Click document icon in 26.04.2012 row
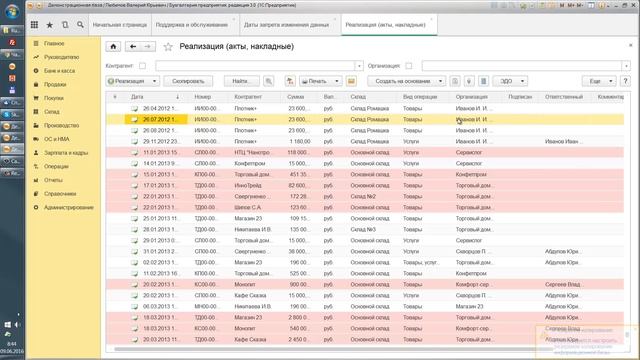The width and height of the screenshot is (640, 360). tap(134, 109)
